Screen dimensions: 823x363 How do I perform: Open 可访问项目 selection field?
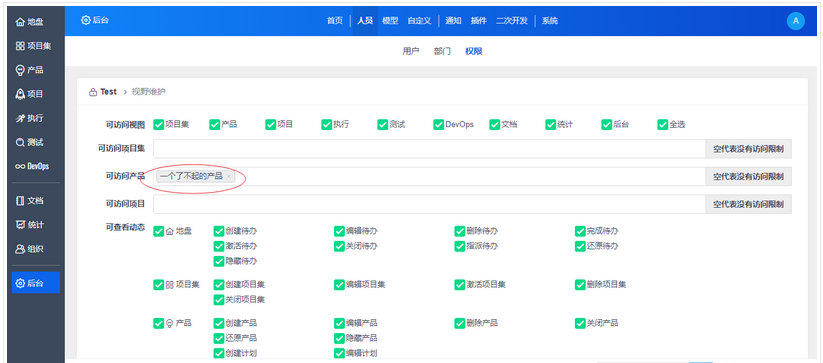pos(429,204)
